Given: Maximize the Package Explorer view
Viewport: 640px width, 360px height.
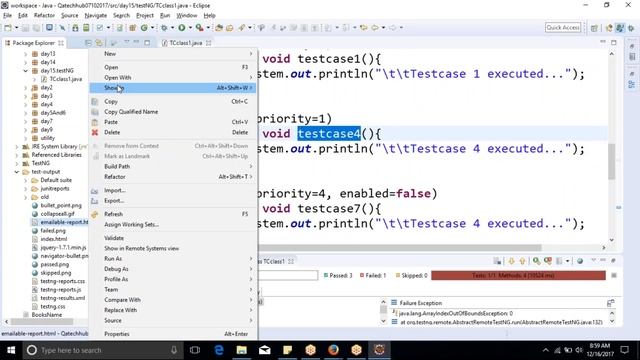Looking at the screenshot, I should click(147, 42).
